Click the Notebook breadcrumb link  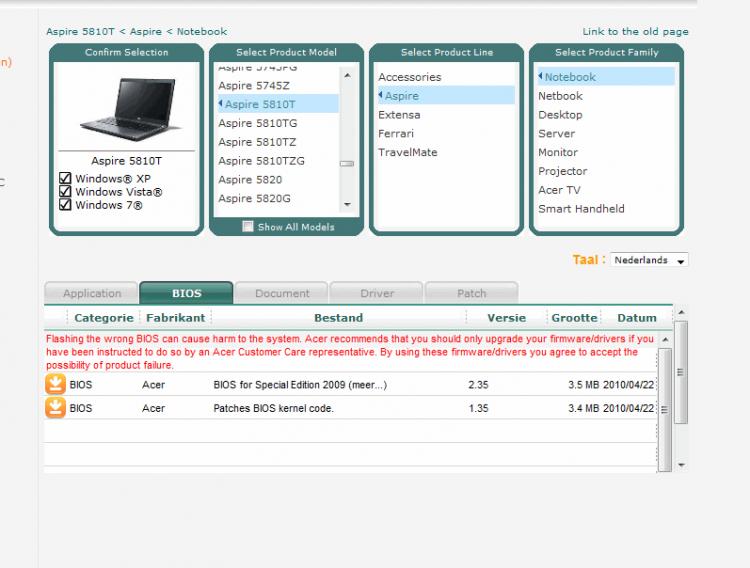pos(202,32)
